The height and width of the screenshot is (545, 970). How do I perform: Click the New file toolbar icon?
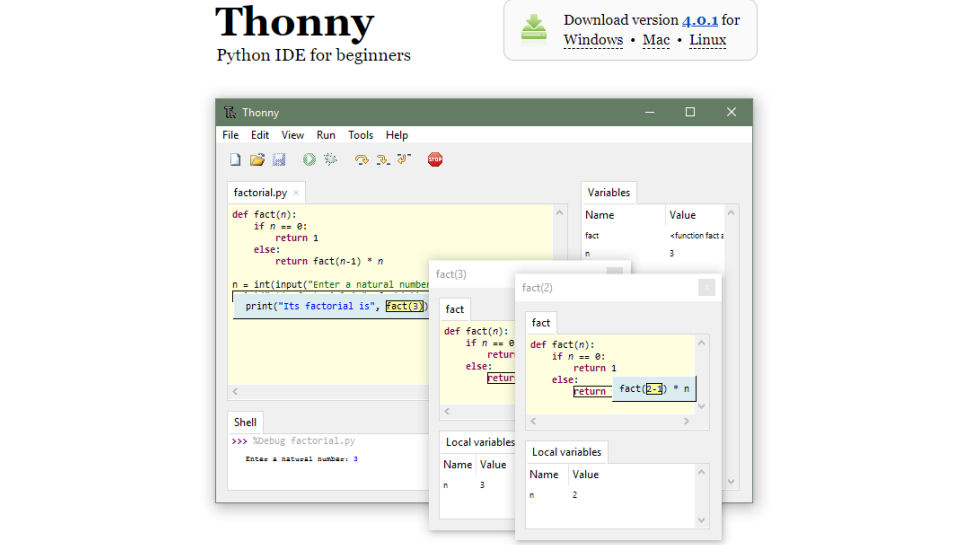coord(235,160)
